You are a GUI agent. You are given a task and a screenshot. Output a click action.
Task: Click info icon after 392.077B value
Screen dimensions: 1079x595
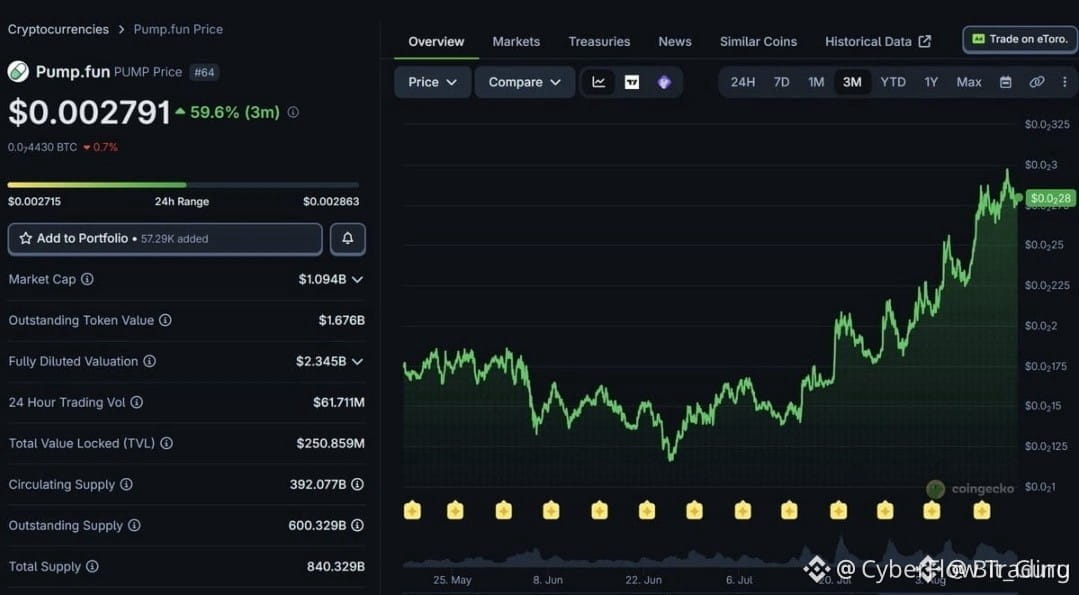pos(358,484)
